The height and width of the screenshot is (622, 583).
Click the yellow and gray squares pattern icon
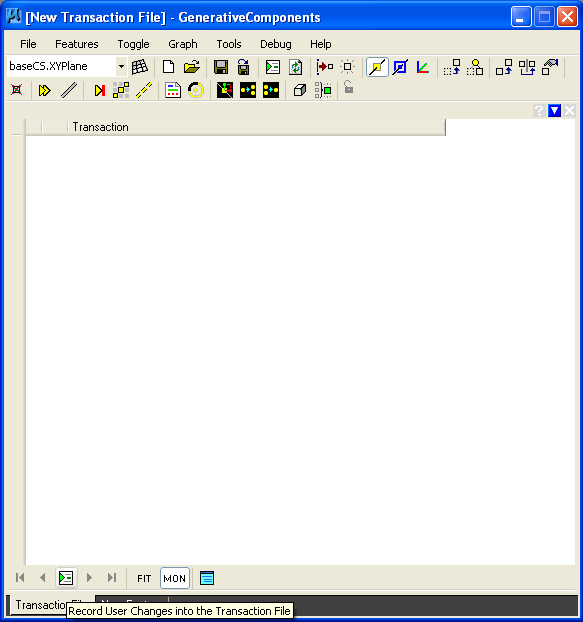click(121, 90)
